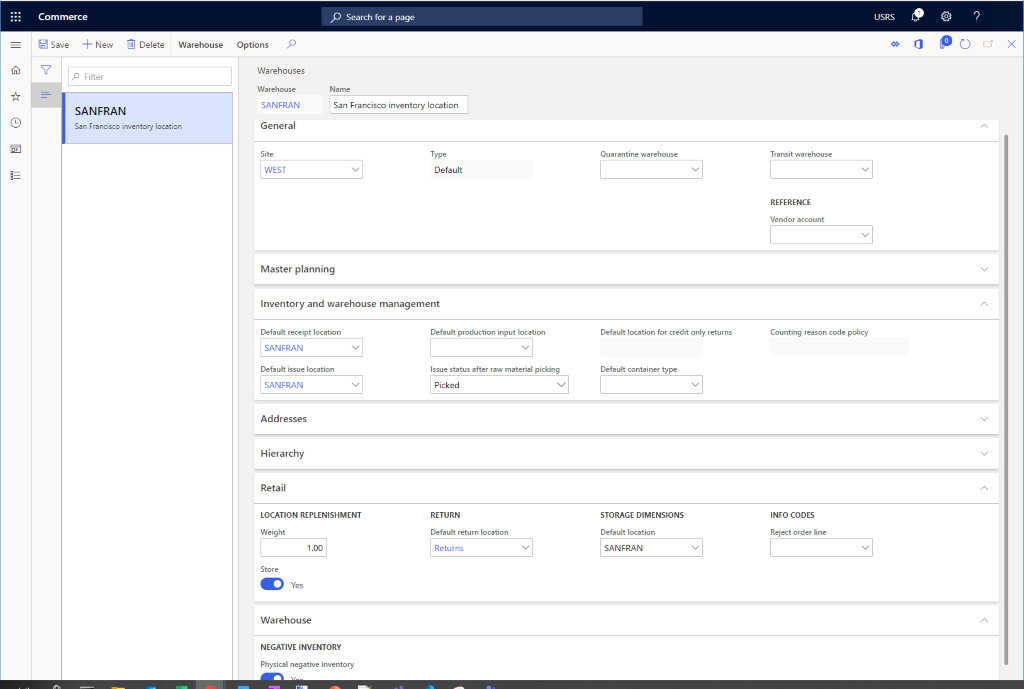The height and width of the screenshot is (689, 1024).
Task: Open the Modules list icon
Action: coord(15,175)
